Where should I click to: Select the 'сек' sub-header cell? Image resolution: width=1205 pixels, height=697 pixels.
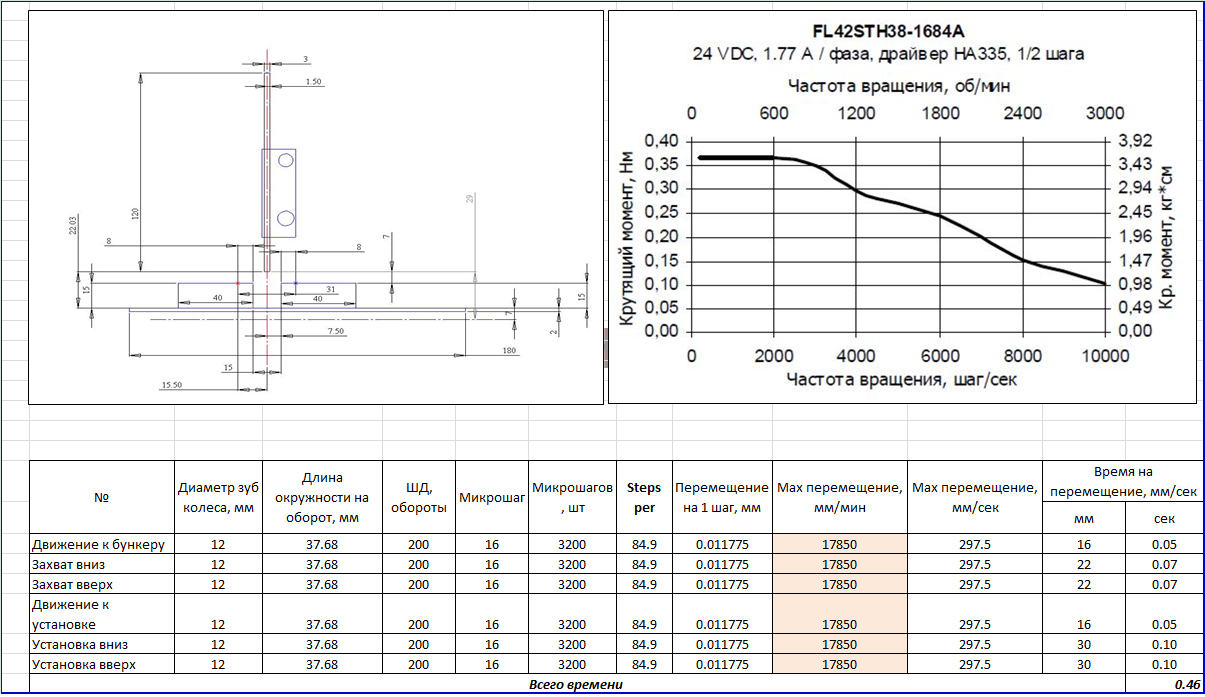(1162, 518)
